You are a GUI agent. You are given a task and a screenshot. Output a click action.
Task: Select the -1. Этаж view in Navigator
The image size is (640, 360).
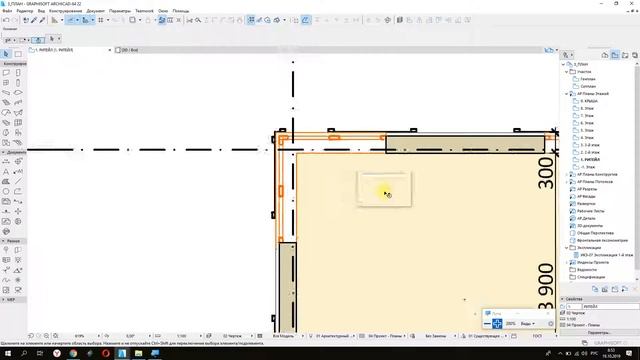click(587, 167)
